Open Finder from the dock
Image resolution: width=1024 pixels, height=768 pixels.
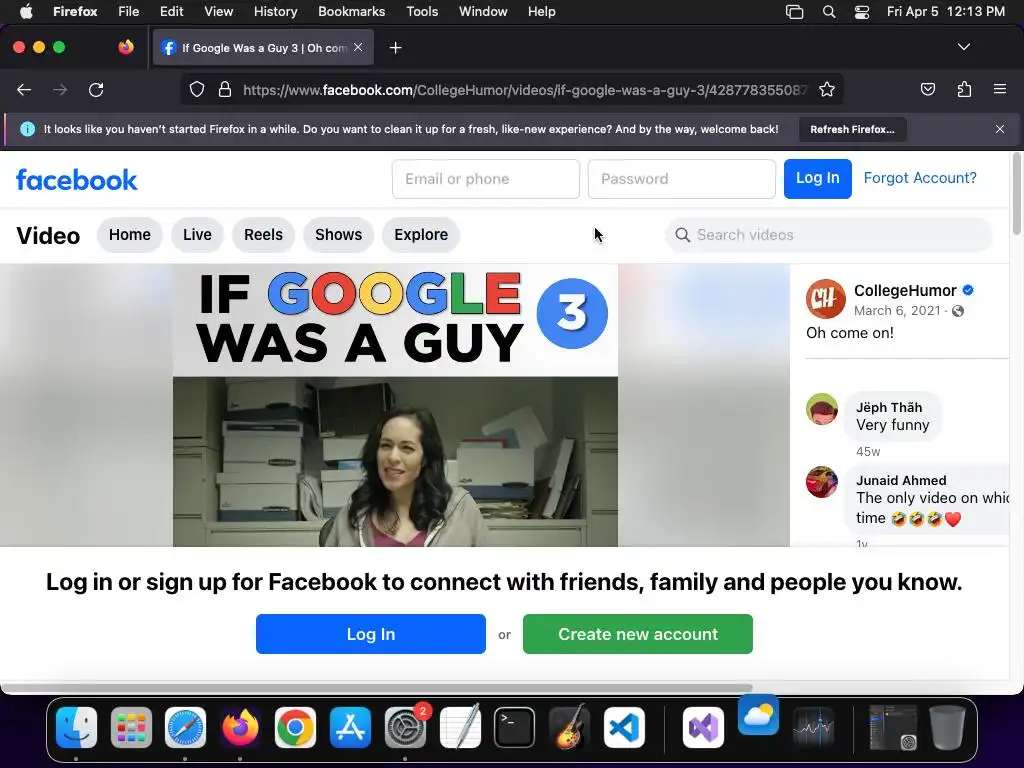pos(76,728)
